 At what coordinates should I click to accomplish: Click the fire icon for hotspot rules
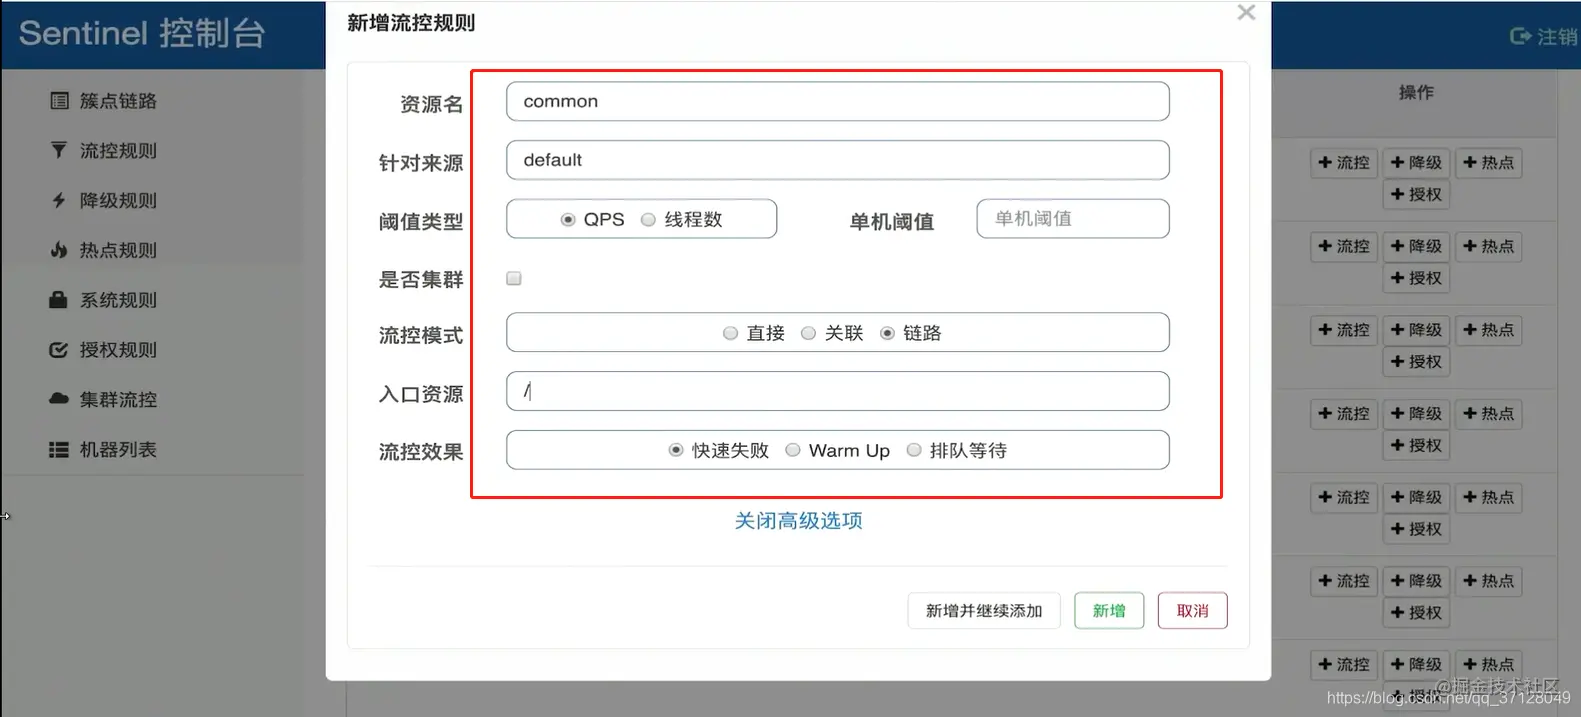[x=59, y=250]
